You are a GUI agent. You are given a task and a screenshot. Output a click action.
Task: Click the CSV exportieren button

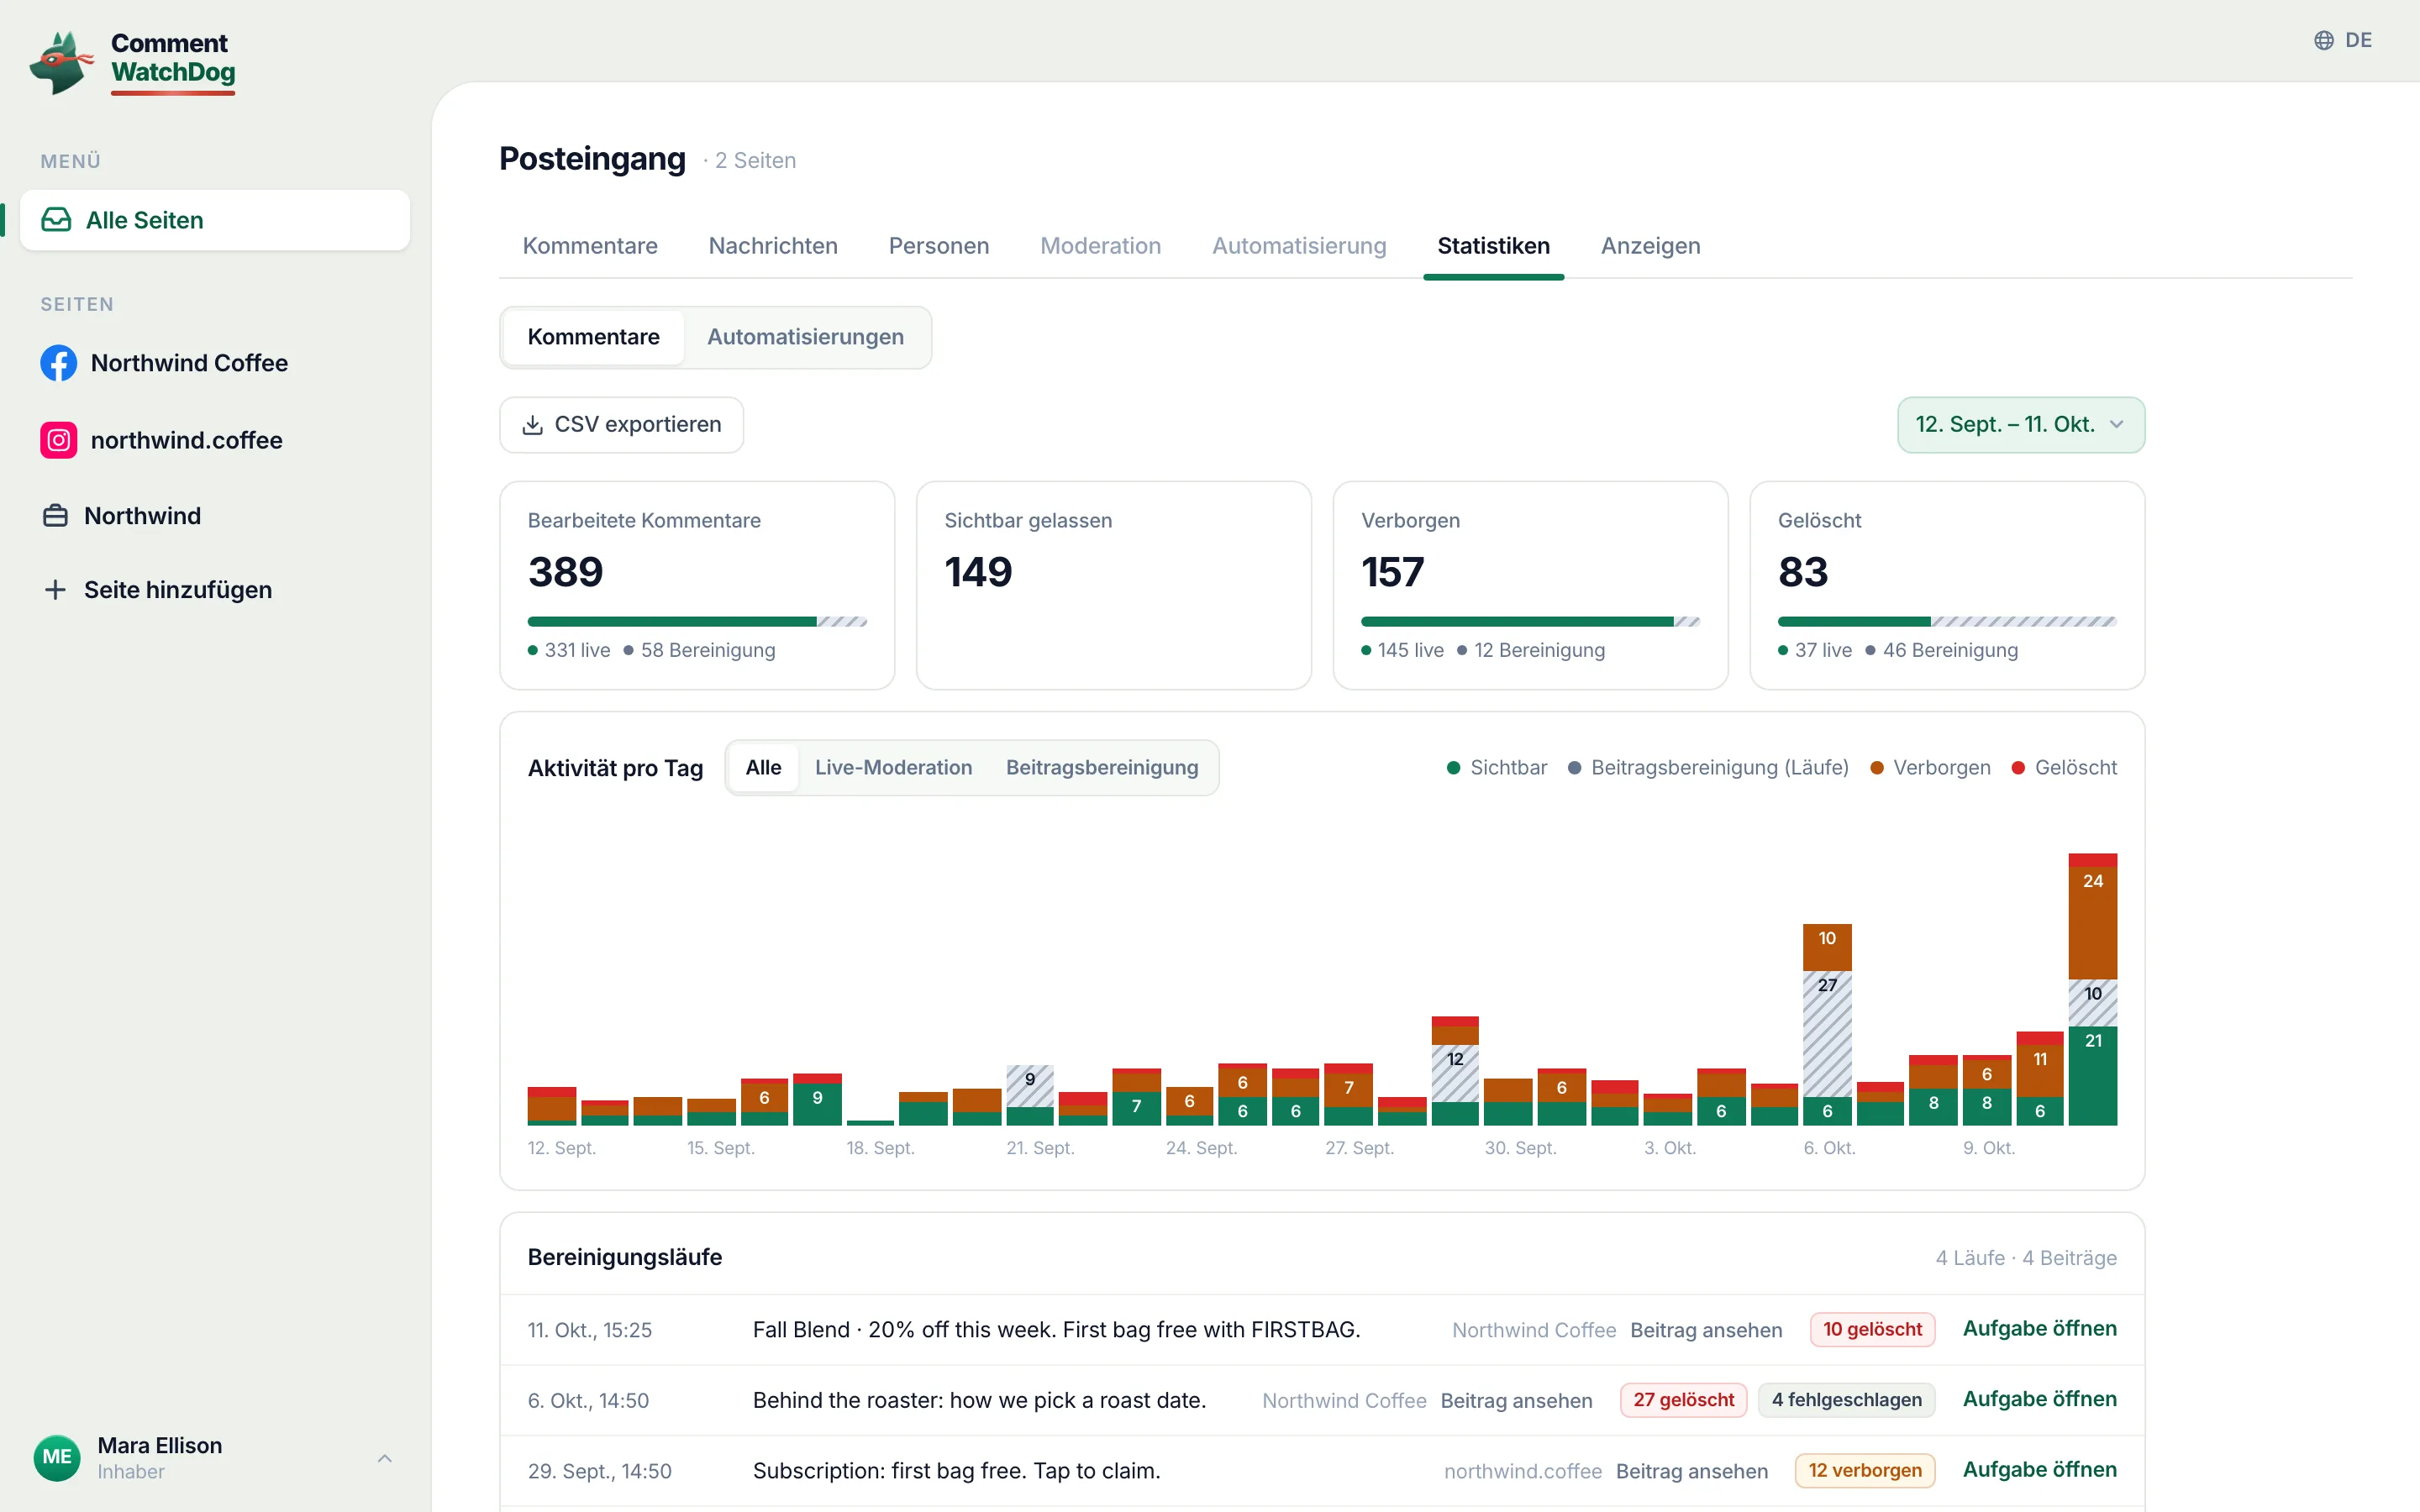click(621, 425)
